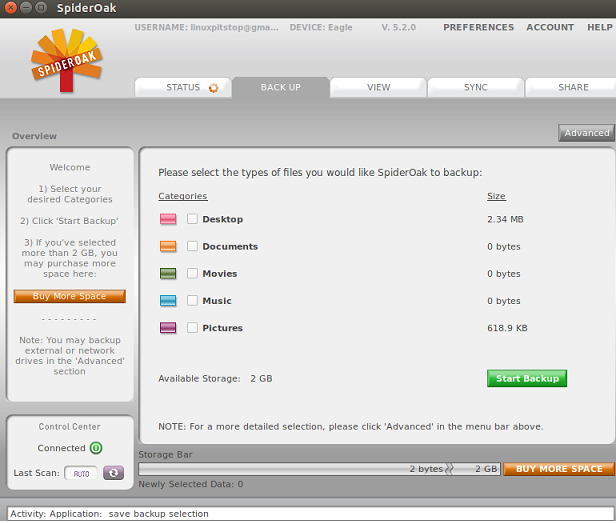Click the rescan refresh icon button
Image resolution: width=616 pixels, height=523 pixels.
[x=113, y=473]
